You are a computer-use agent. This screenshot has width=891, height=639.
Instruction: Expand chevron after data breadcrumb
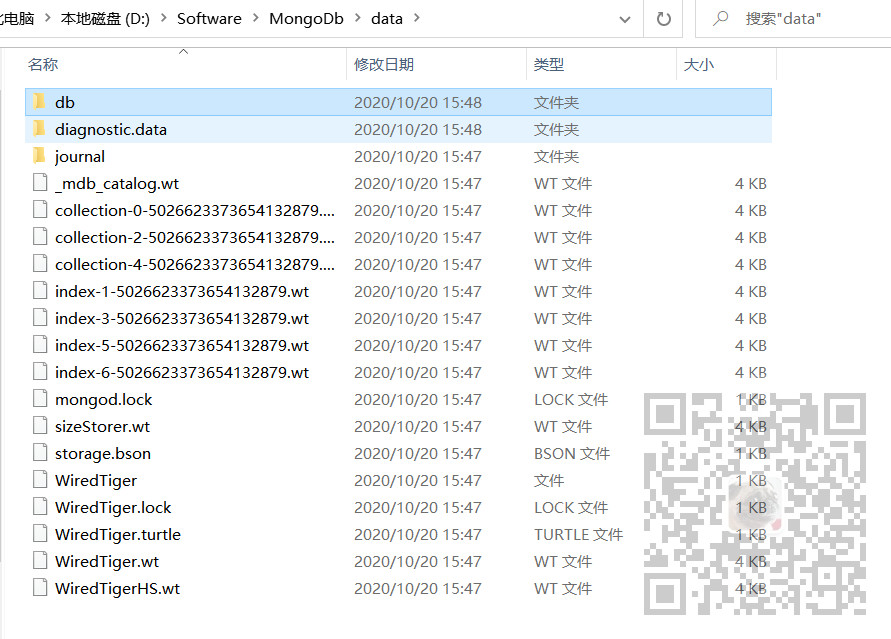click(417, 18)
